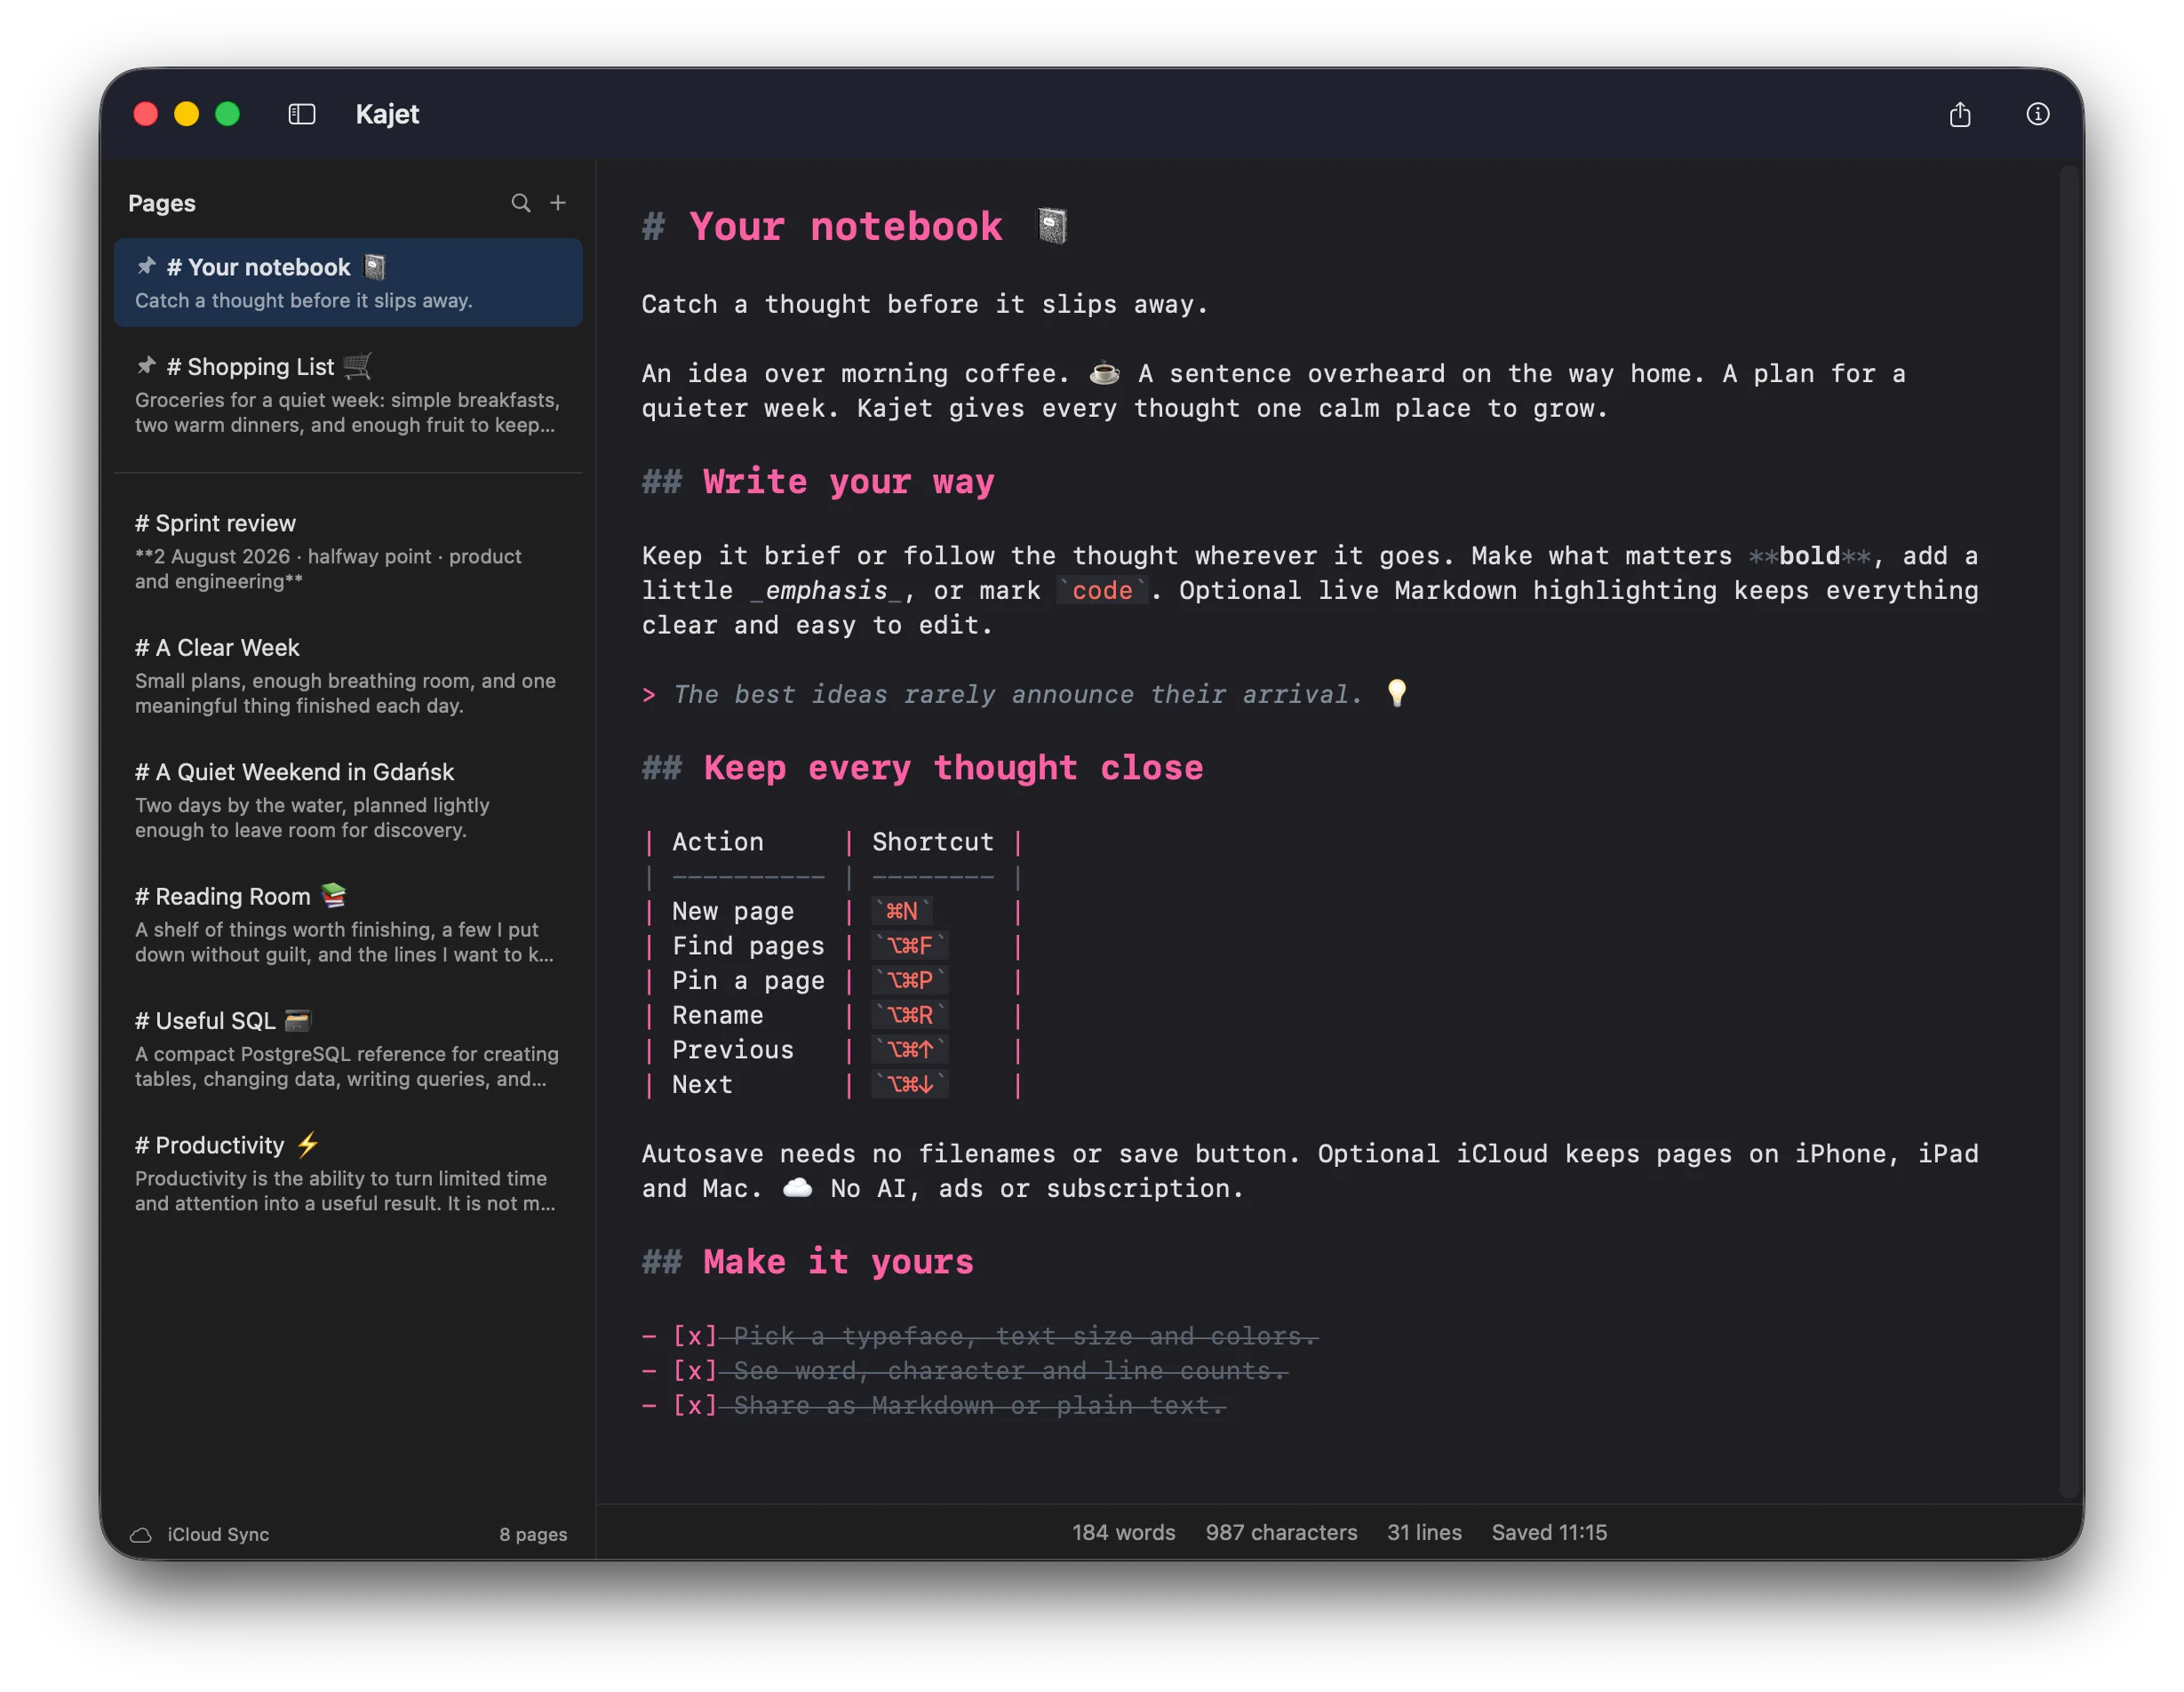Click the Keep every thought close heading
This screenshot has width=2184, height=1692.
tap(922, 768)
